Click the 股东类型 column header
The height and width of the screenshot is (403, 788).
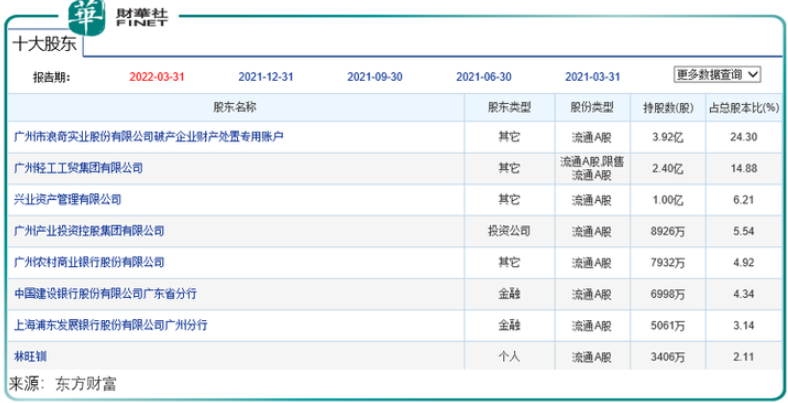tap(509, 107)
